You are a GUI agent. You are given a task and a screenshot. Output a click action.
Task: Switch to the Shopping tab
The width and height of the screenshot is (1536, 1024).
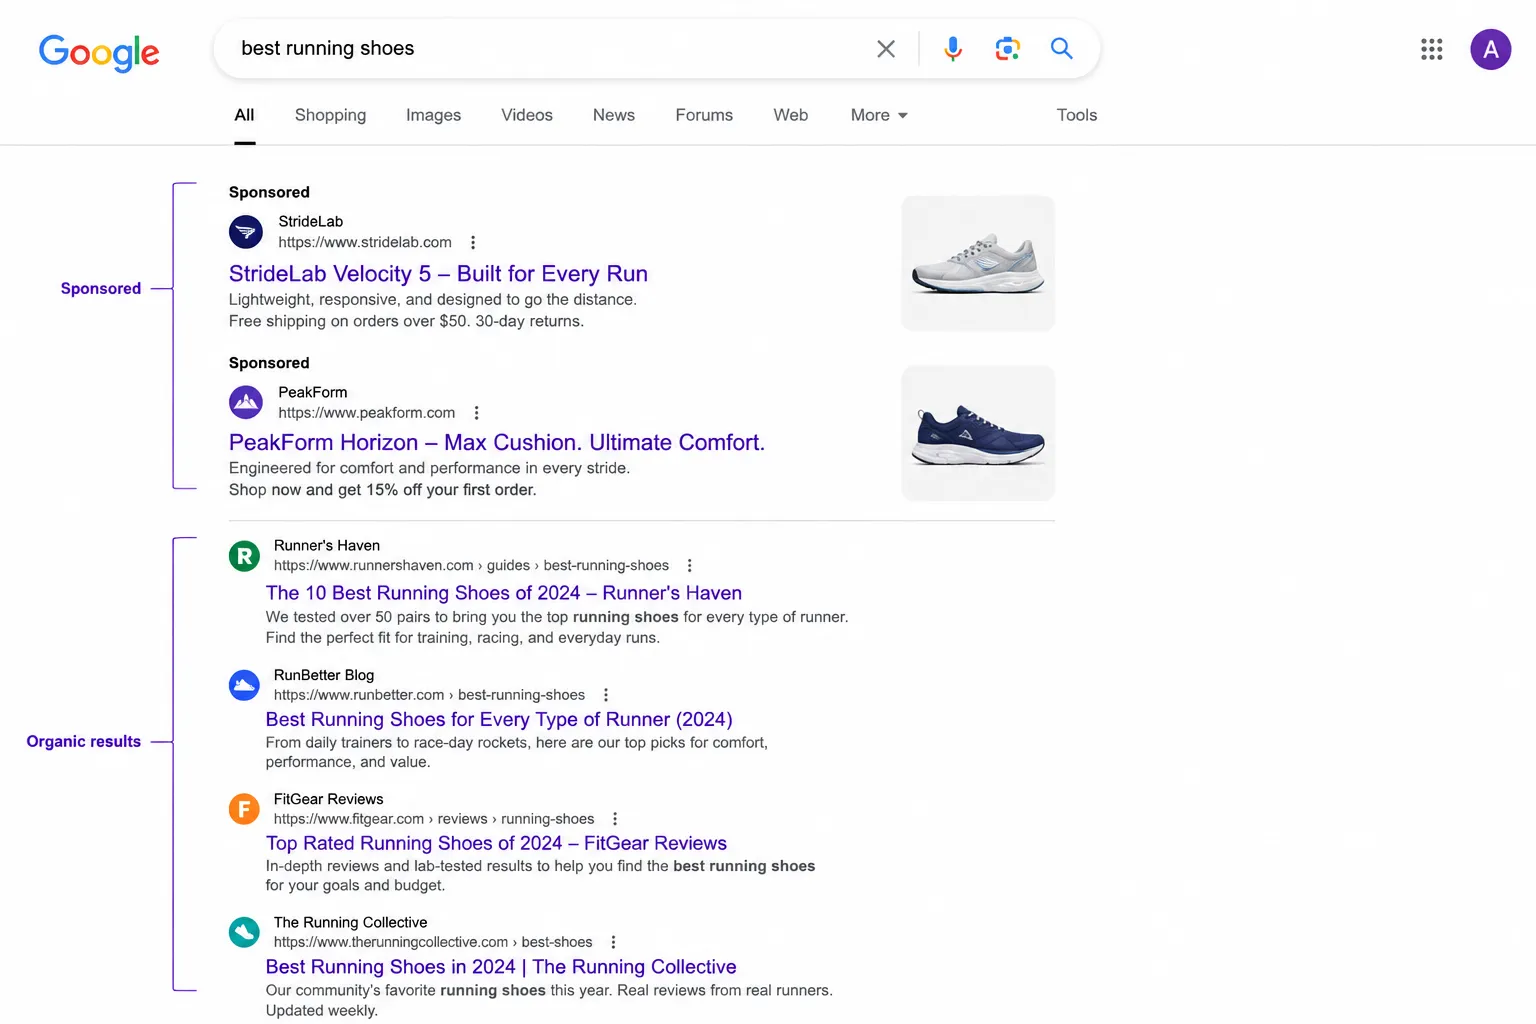coord(330,115)
